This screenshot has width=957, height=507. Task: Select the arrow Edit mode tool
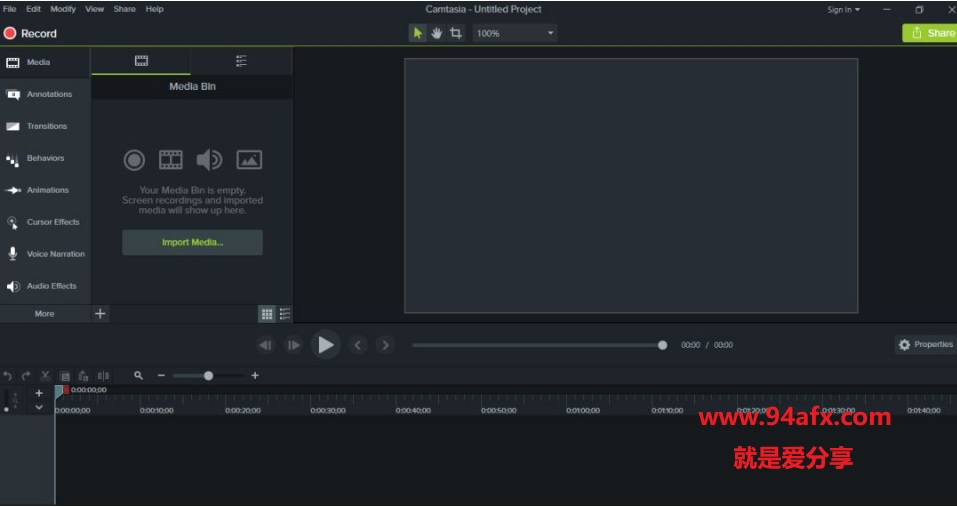point(417,33)
